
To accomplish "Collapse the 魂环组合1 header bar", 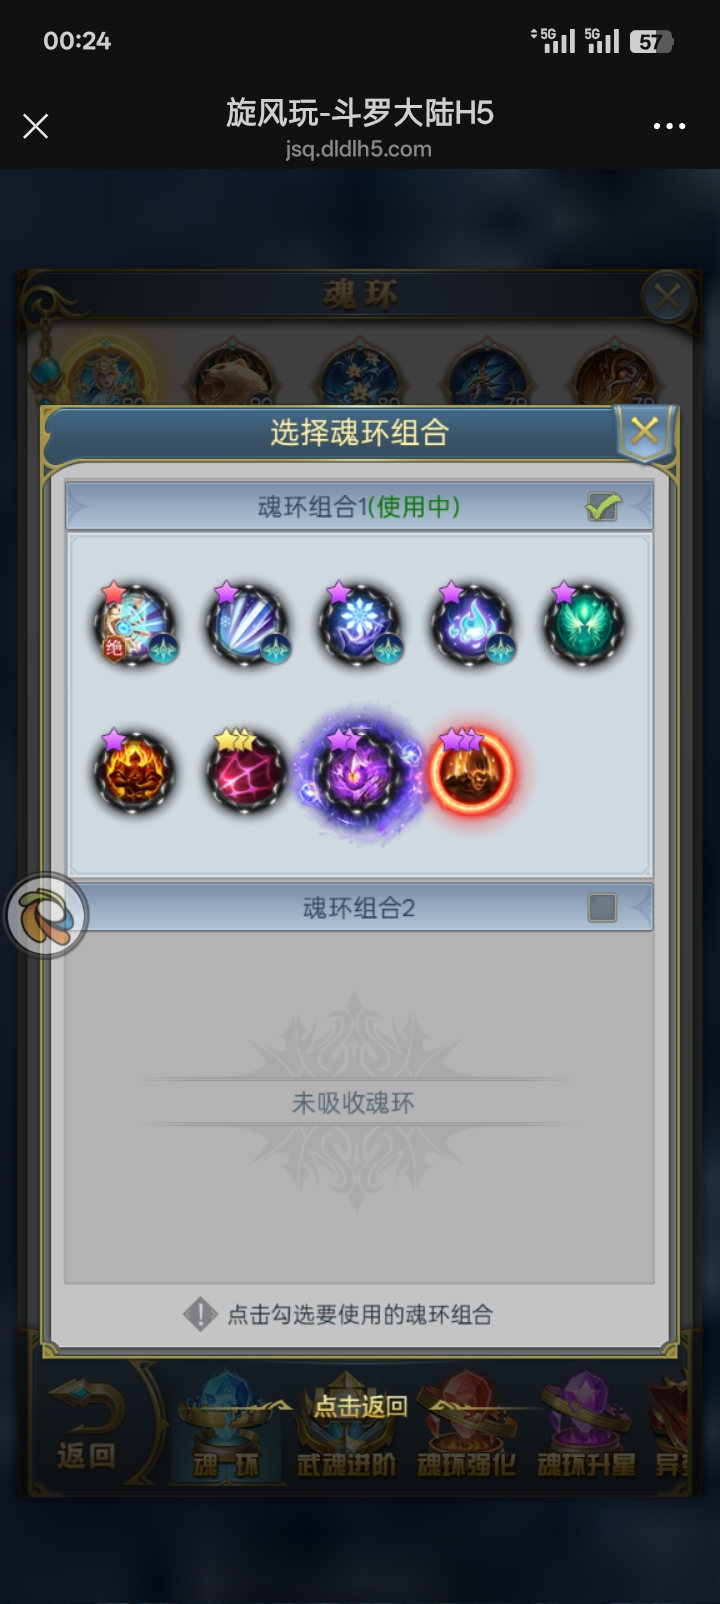I will coord(359,506).
